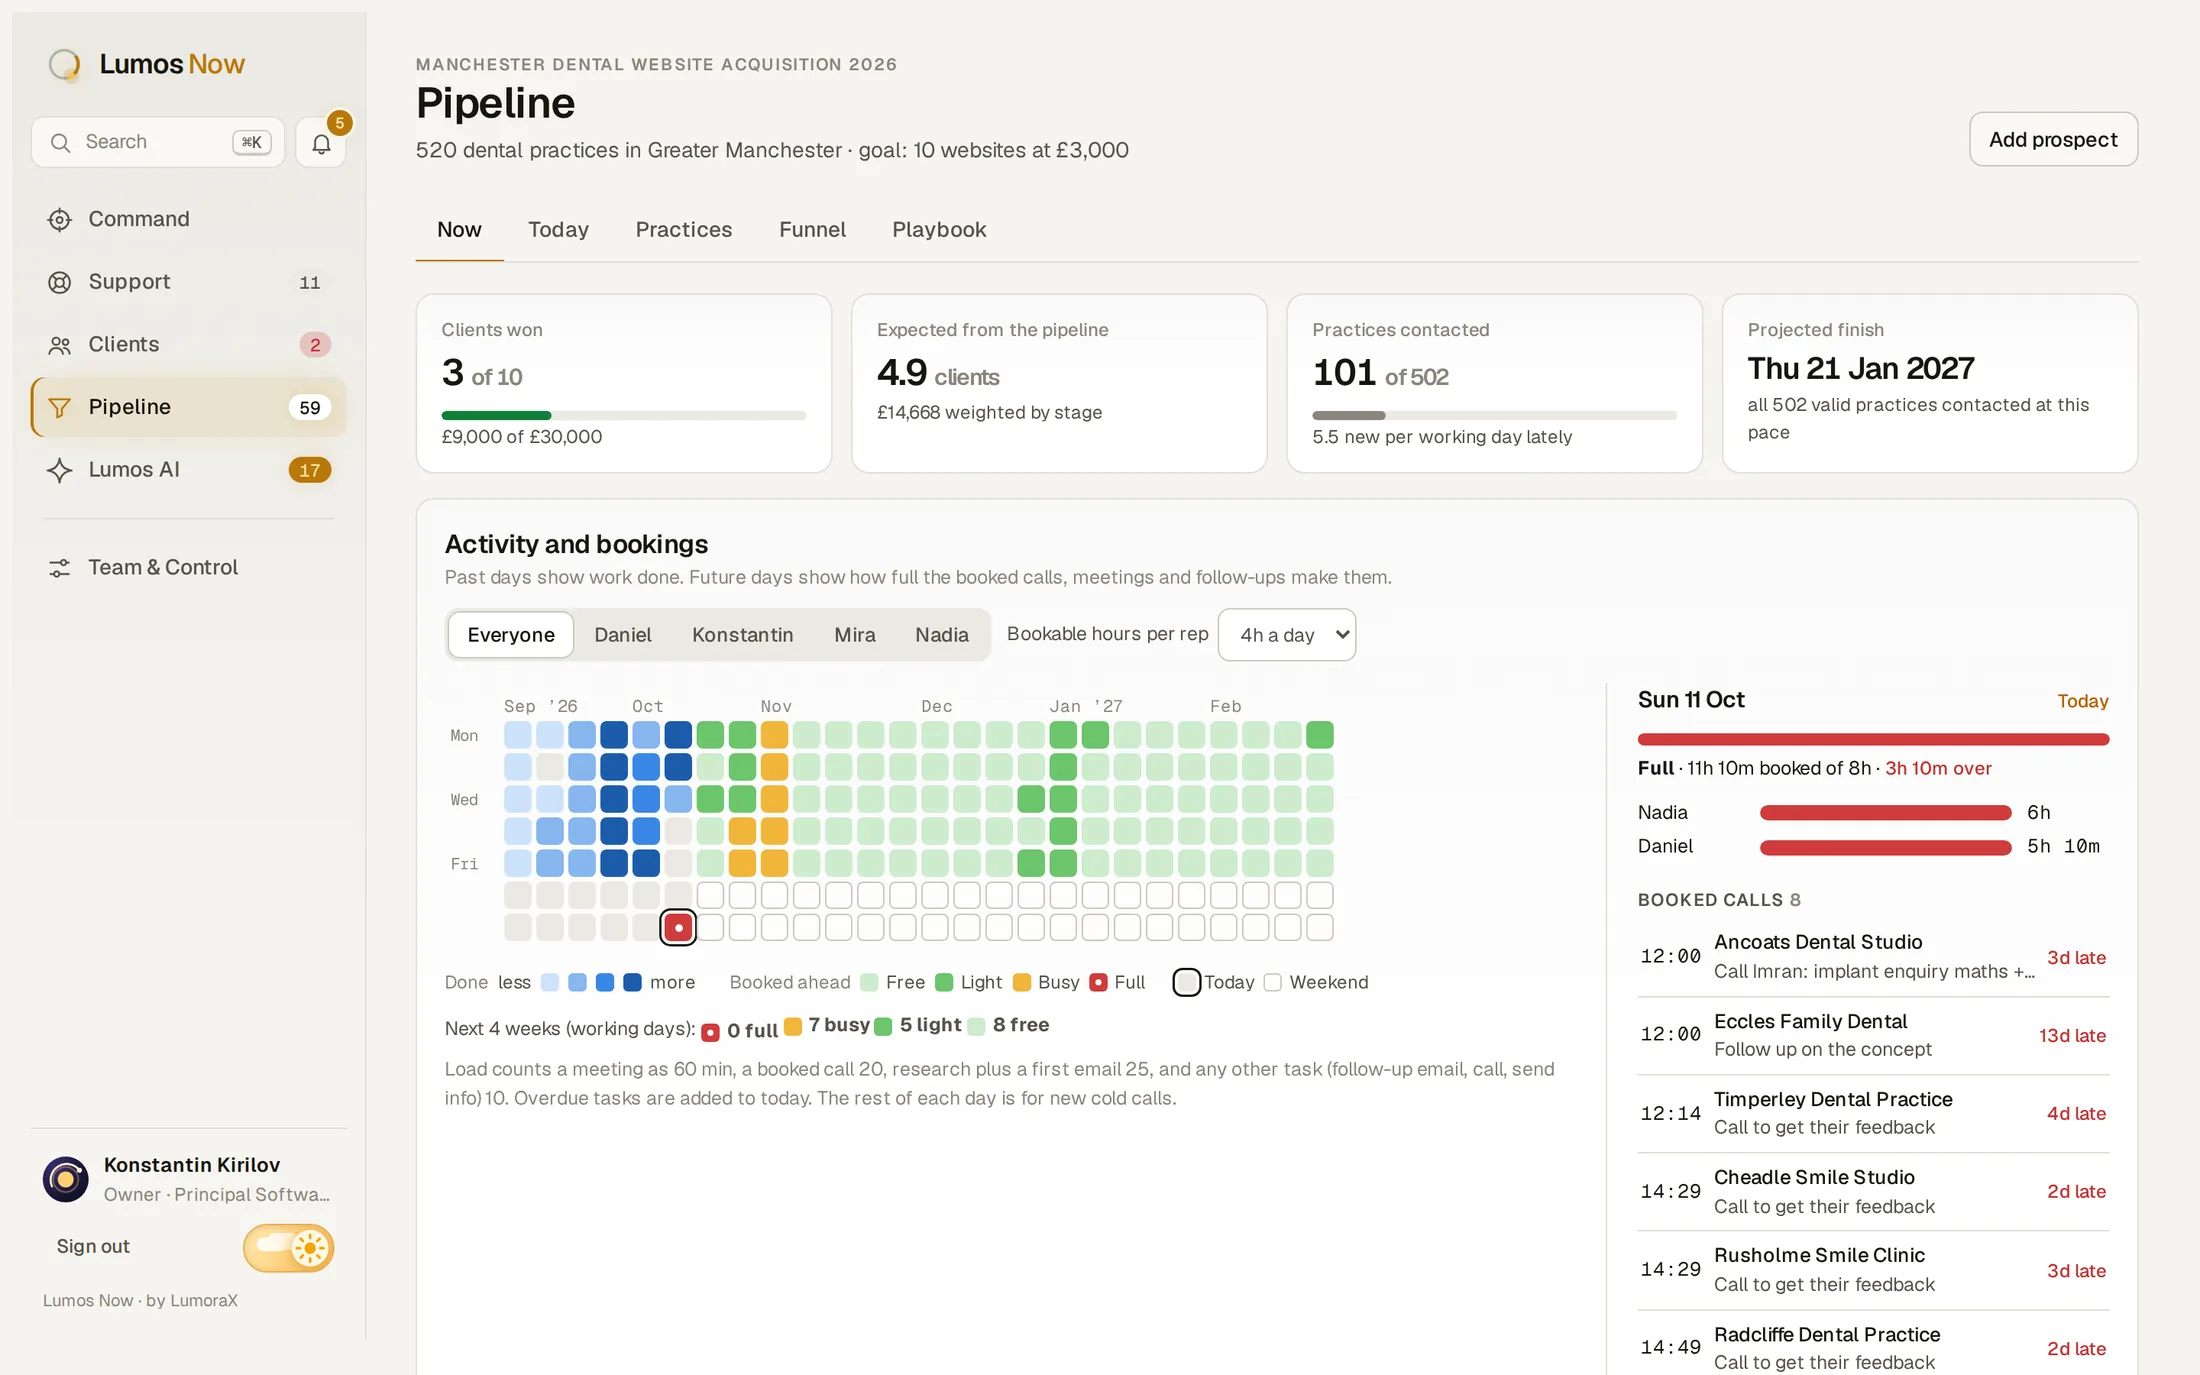2200x1375 pixels.
Task: Open the Cheadle Smile Studio call
Action: coord(1873,1192)
